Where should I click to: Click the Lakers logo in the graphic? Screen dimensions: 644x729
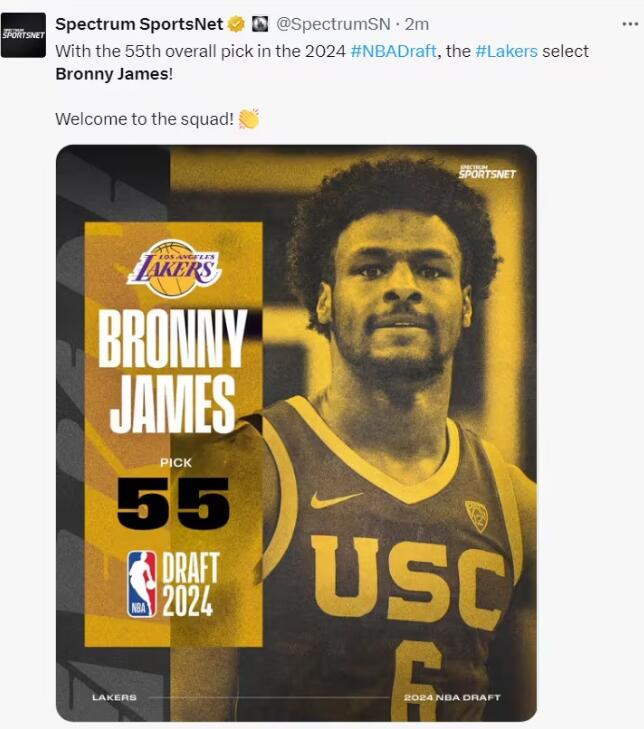click(174, 269)
